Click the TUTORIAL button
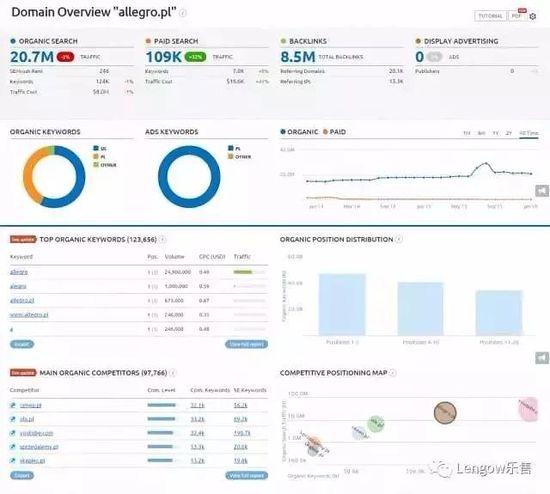The width and height of the screenshot is (550, 494). [490, 16]
